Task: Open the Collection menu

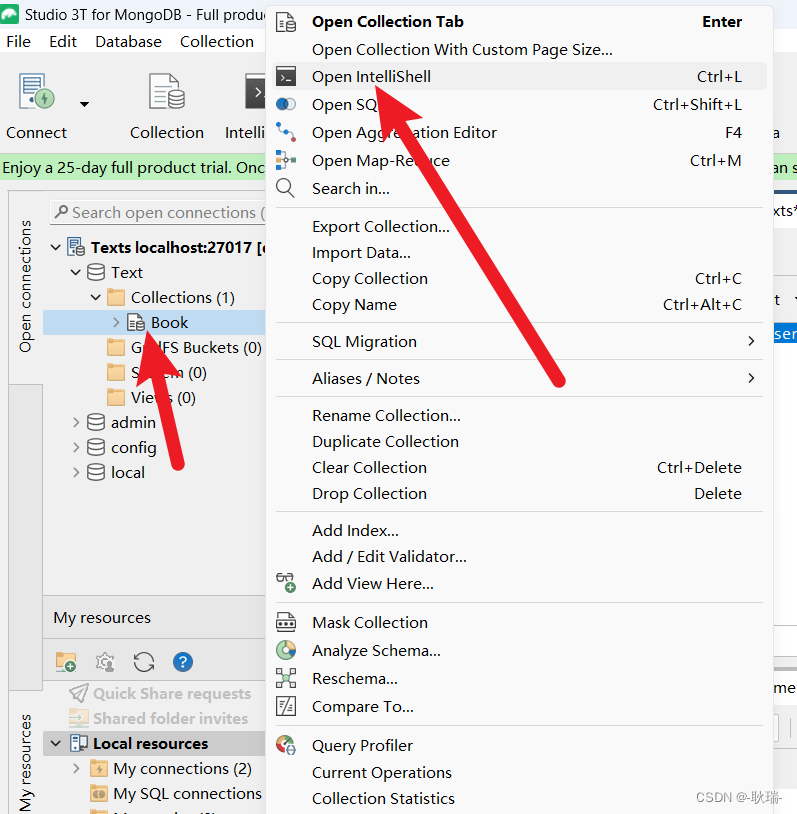Action: pyautogui.click(x=217, y=42)
